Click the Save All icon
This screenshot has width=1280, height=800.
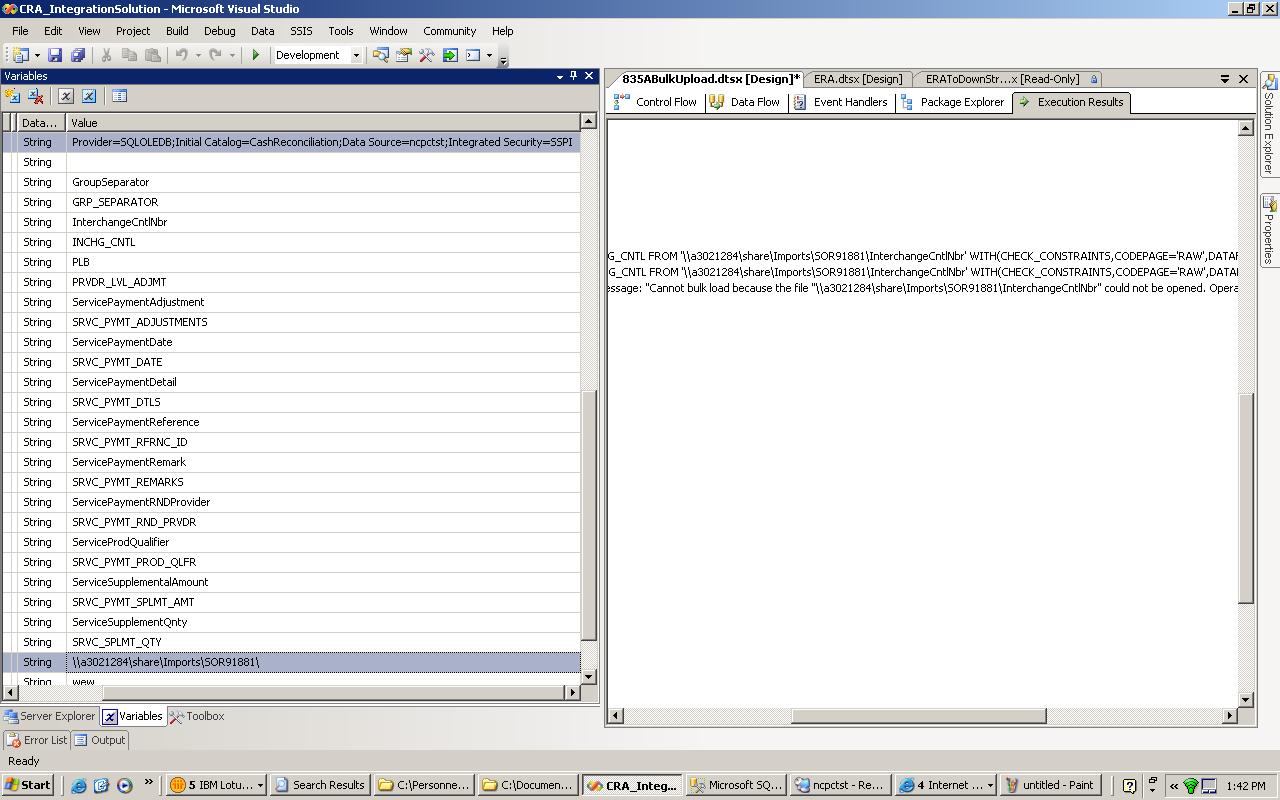tap(77, 55)
